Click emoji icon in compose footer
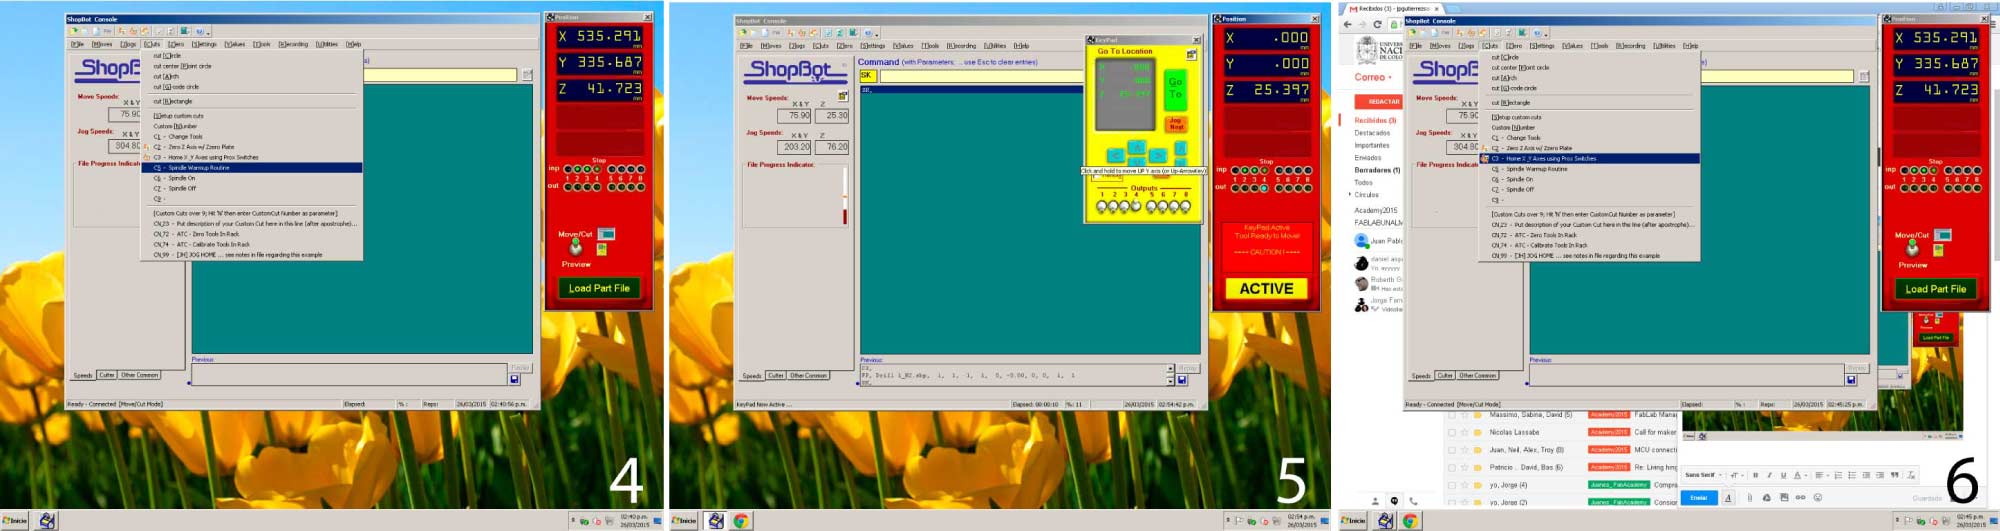This screenshot has width=2000, height=531. point(1818,497)
